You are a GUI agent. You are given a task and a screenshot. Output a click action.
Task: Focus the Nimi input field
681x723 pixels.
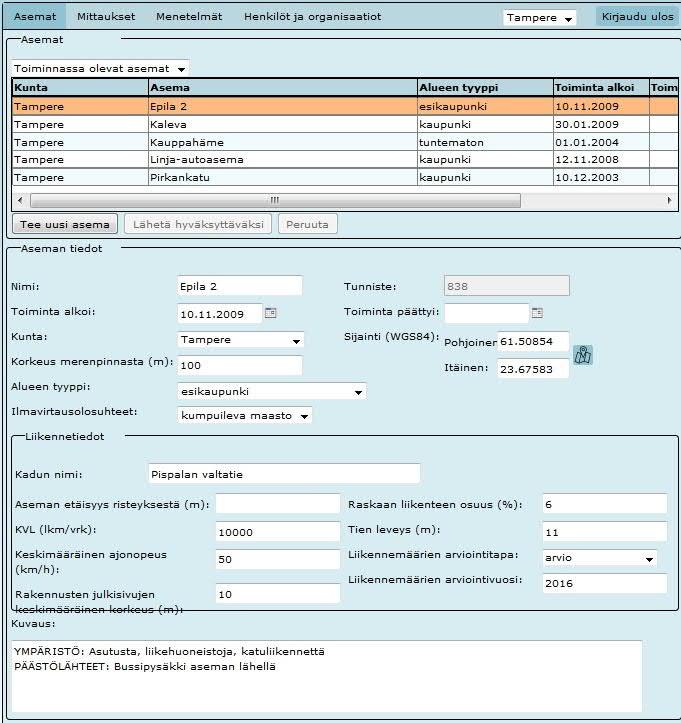240,286
